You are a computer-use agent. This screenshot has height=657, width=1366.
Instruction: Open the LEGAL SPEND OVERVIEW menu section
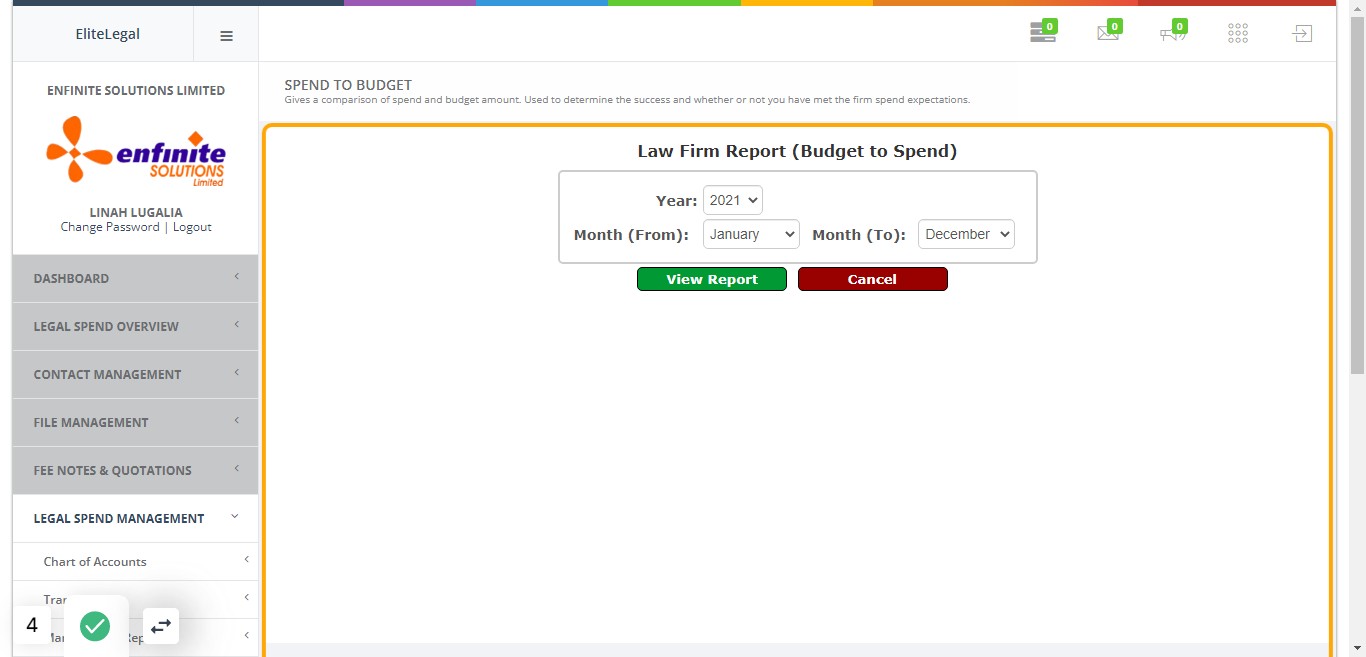135,326
